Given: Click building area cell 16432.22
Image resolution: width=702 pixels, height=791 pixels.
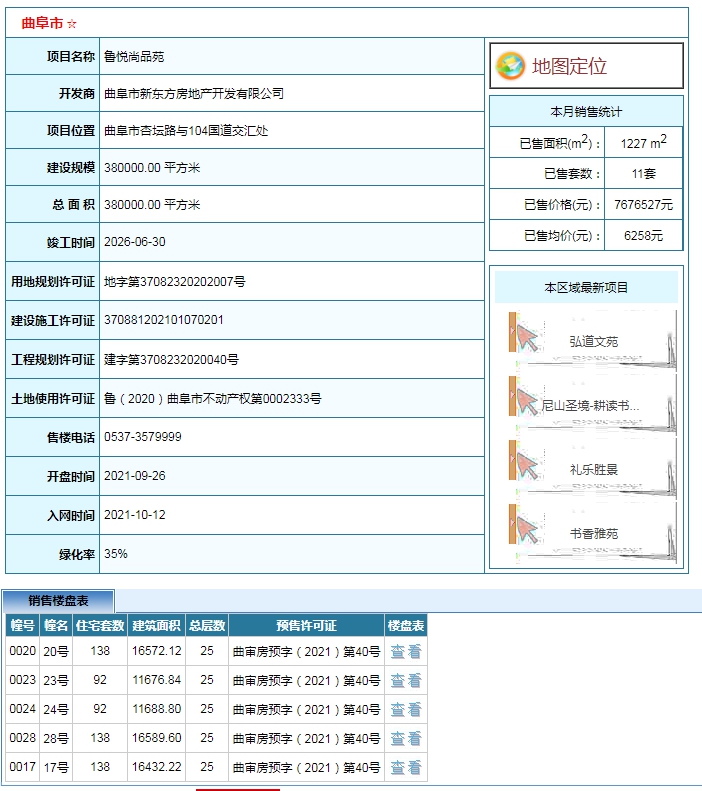Looking at the screenshot, I should coord(156,767).
